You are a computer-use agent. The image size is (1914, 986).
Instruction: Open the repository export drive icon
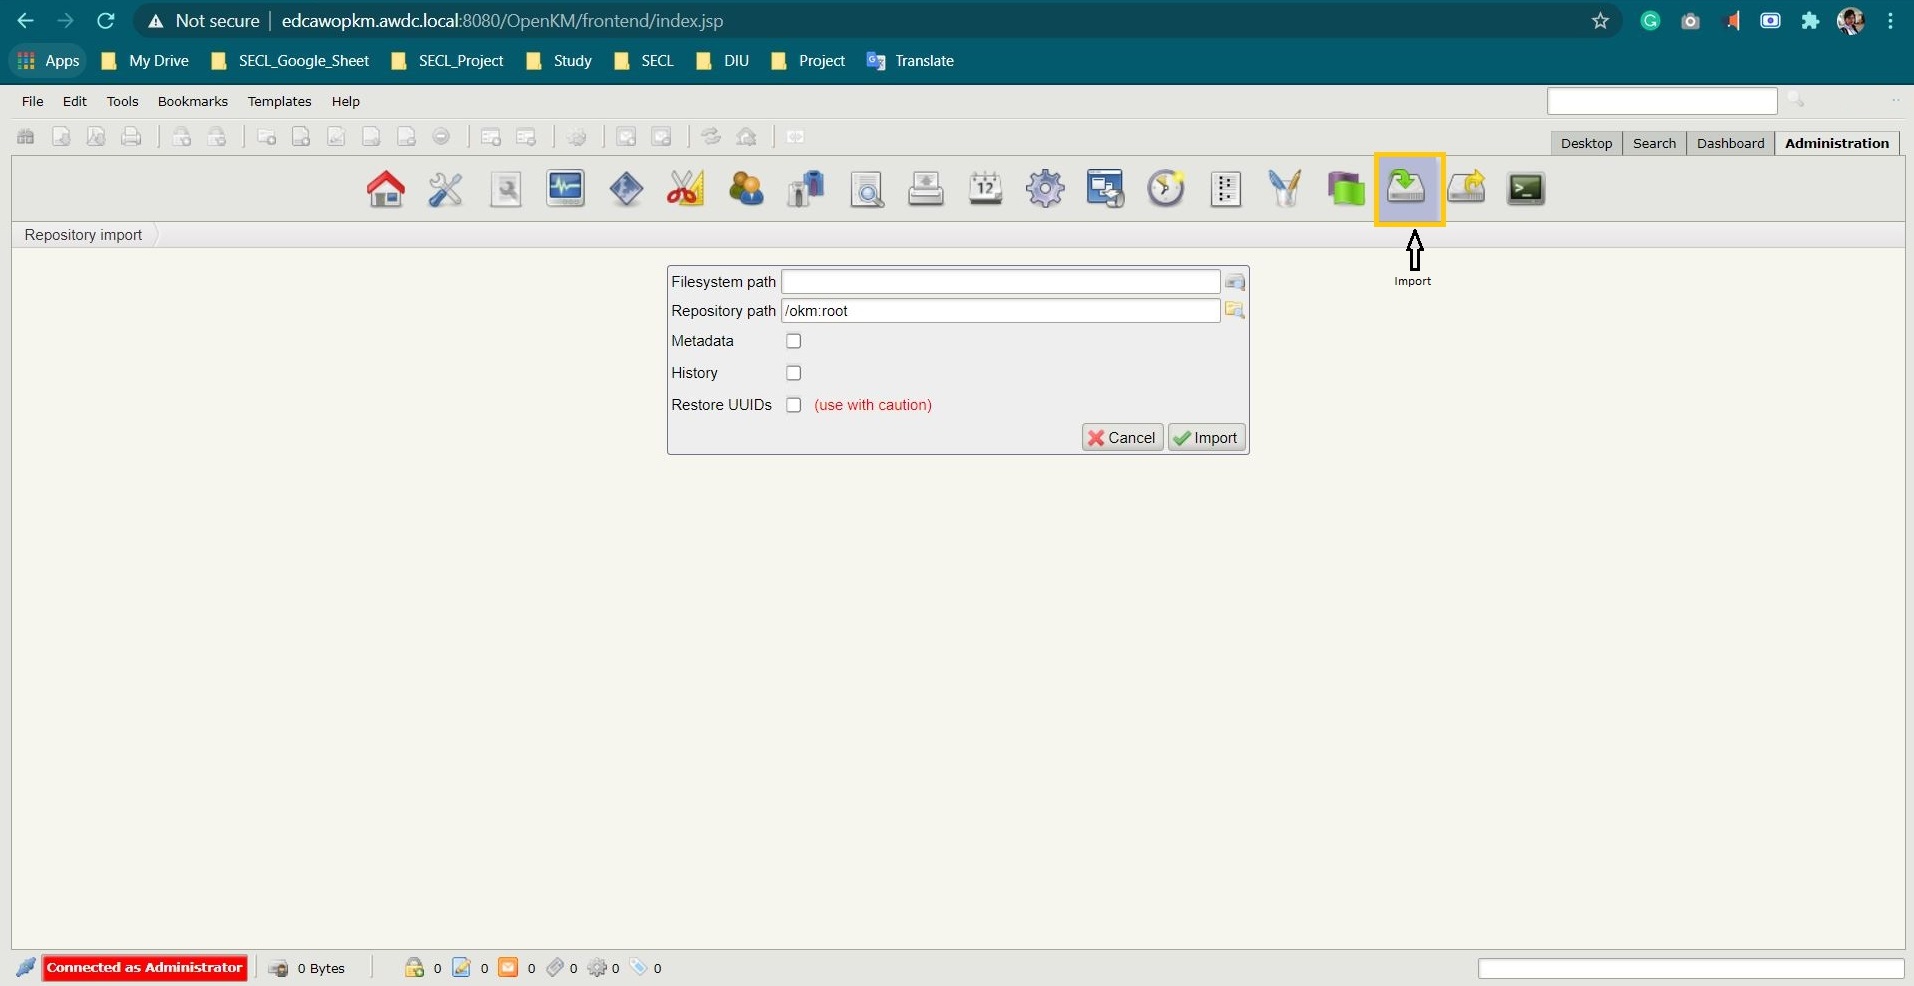pos(1466,189)
